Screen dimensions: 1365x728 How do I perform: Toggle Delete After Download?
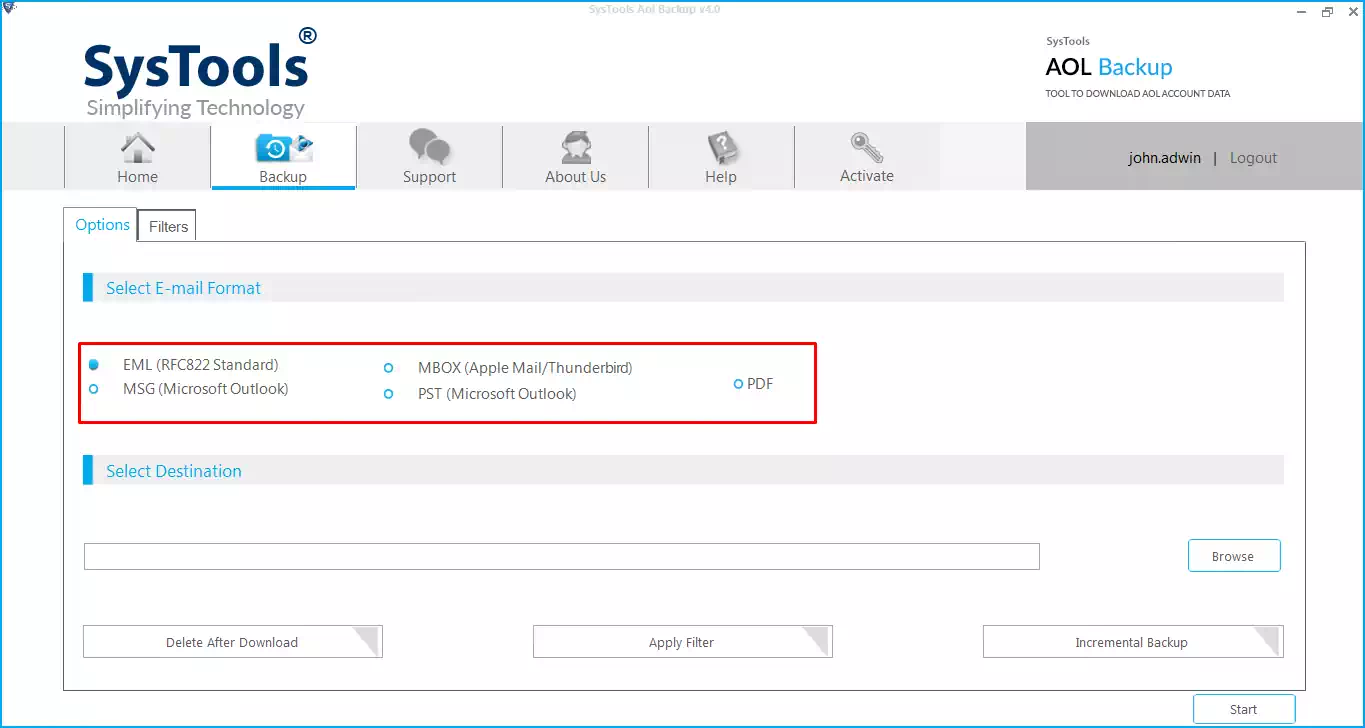pos(233,642)
